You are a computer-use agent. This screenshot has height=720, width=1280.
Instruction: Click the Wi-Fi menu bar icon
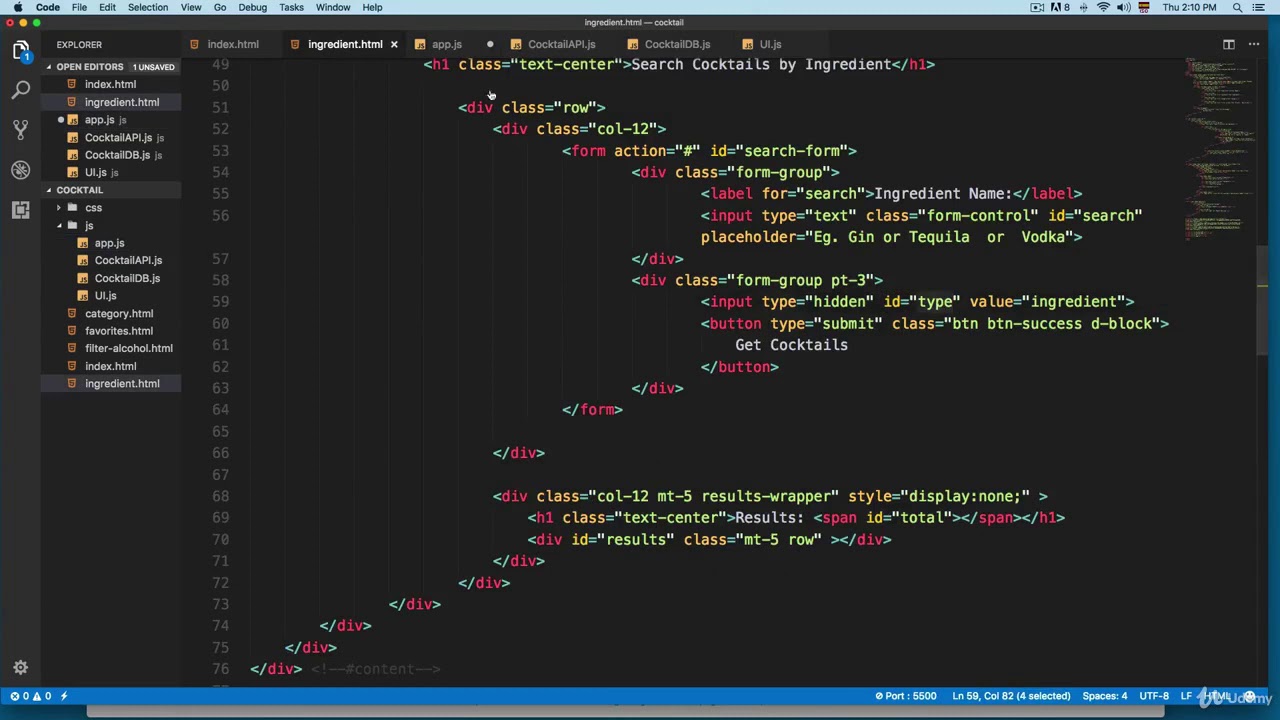pos(1103,7)
